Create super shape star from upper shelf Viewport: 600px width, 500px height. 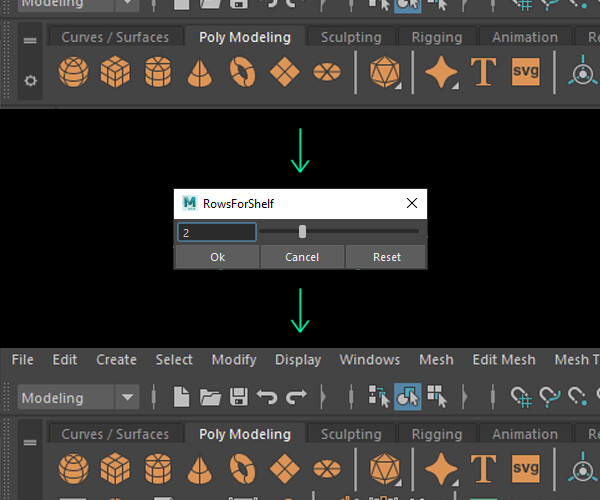click(x=441, y=72)
